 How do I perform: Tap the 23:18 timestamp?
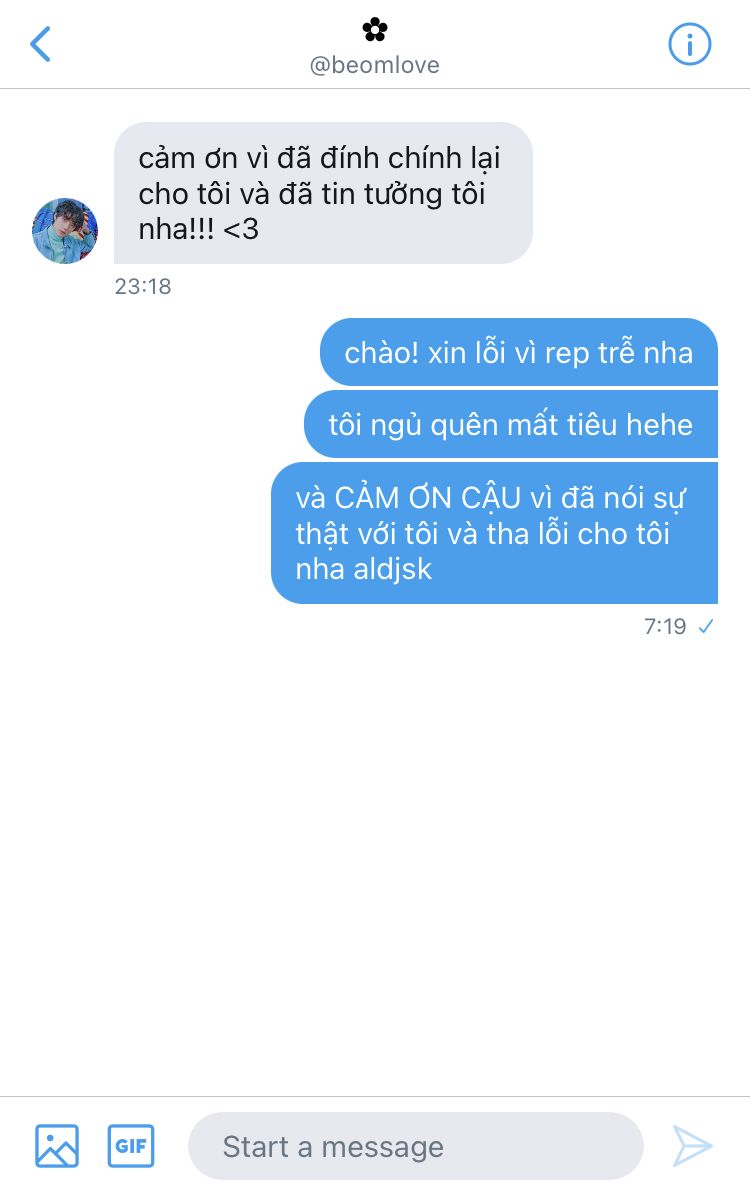(x=143, y=287)
